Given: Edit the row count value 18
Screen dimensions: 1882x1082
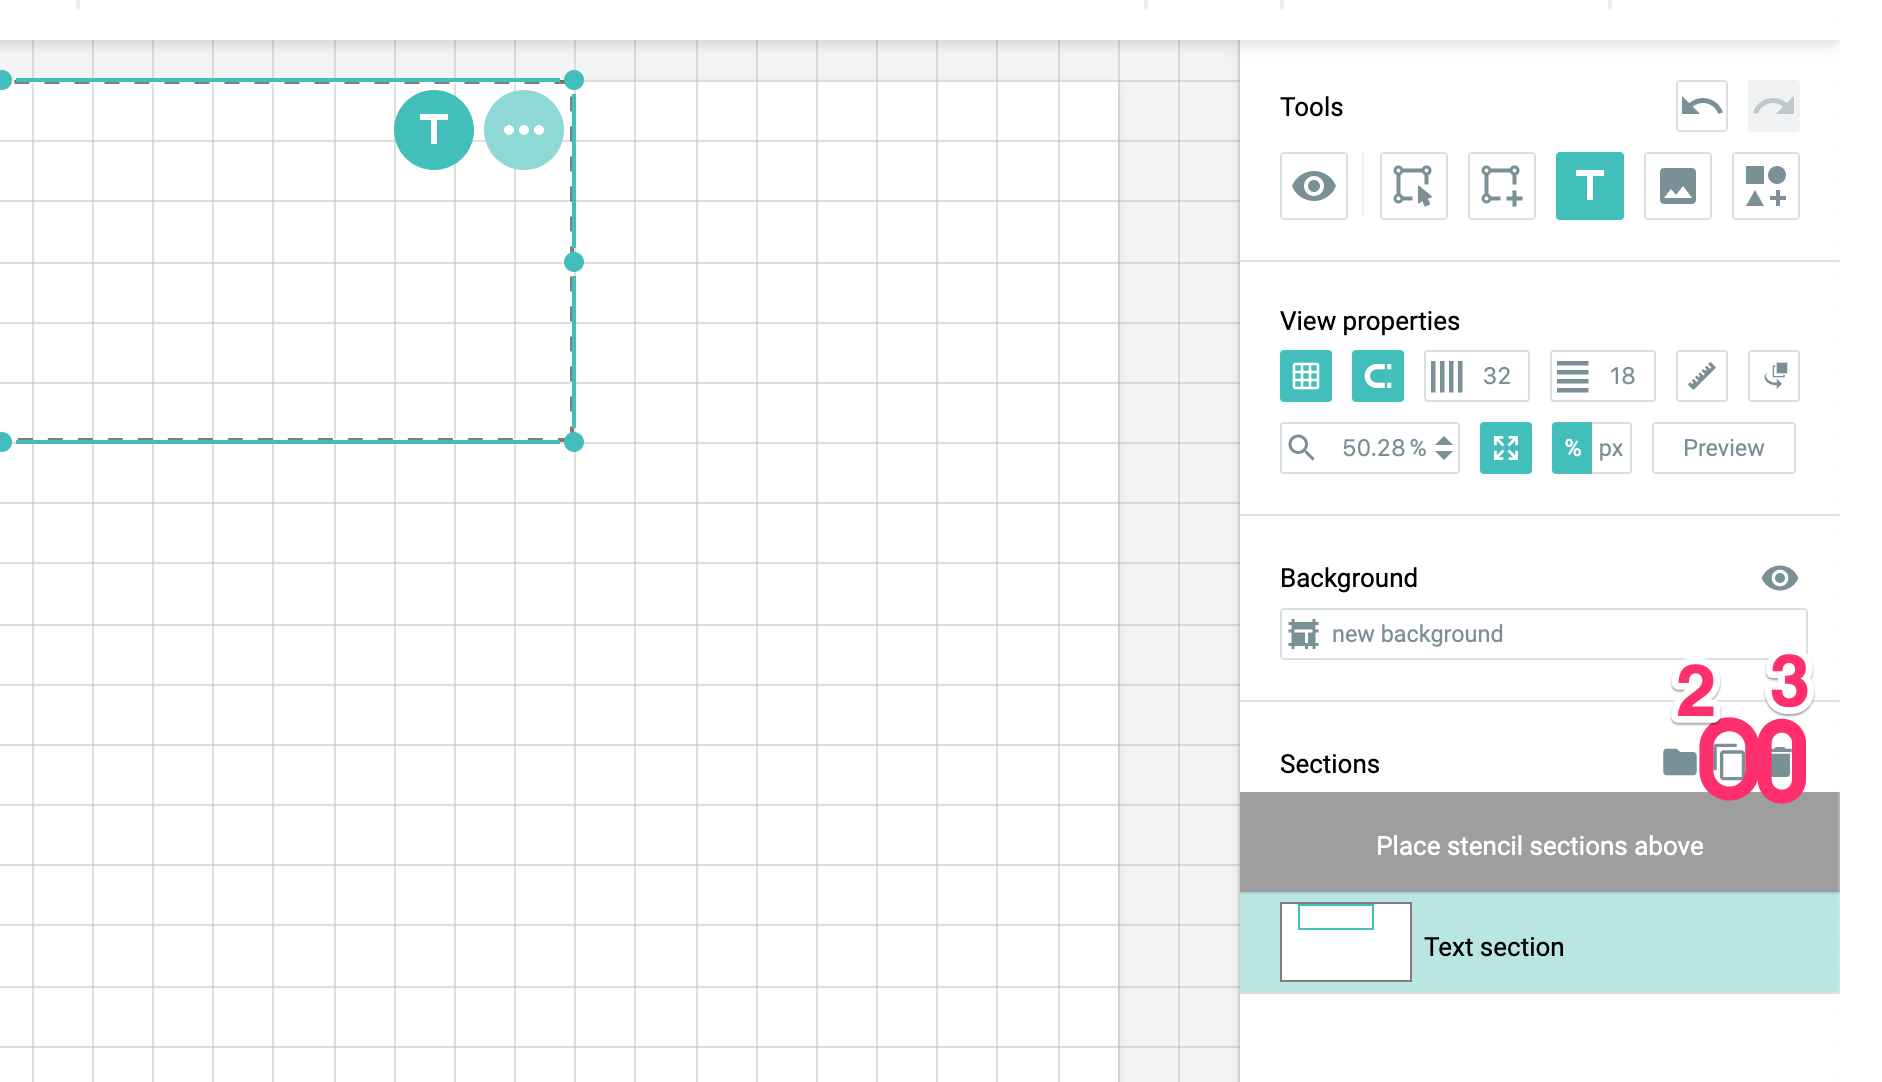Looking at the screenshot, I should (x=1602, y=376).
